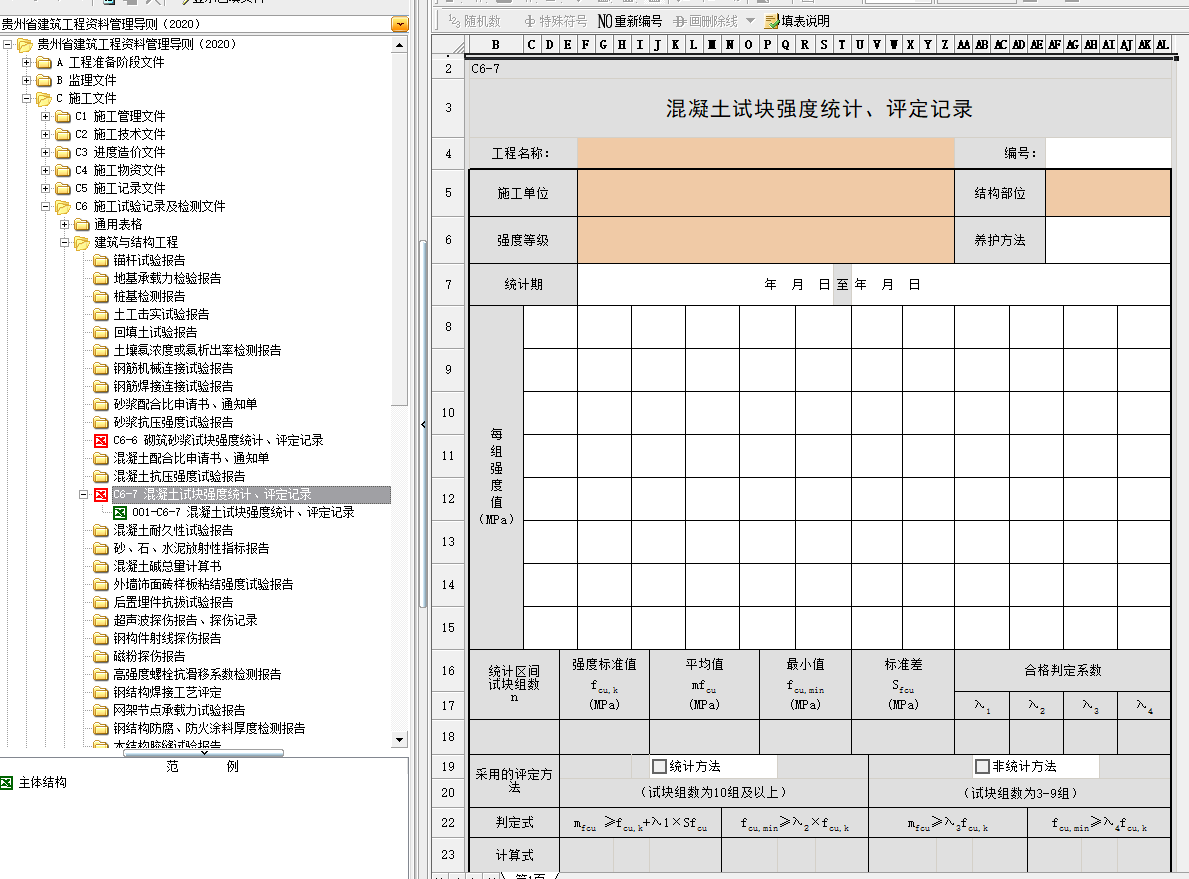Open the dropdown arrow beside 删除线
This screenshot has width=1189, height=879.
pos(751,21)
